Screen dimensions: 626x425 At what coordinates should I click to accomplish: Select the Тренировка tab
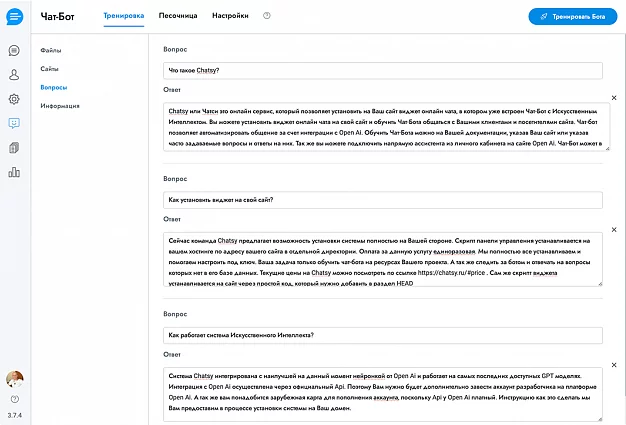tap(124, 16)
